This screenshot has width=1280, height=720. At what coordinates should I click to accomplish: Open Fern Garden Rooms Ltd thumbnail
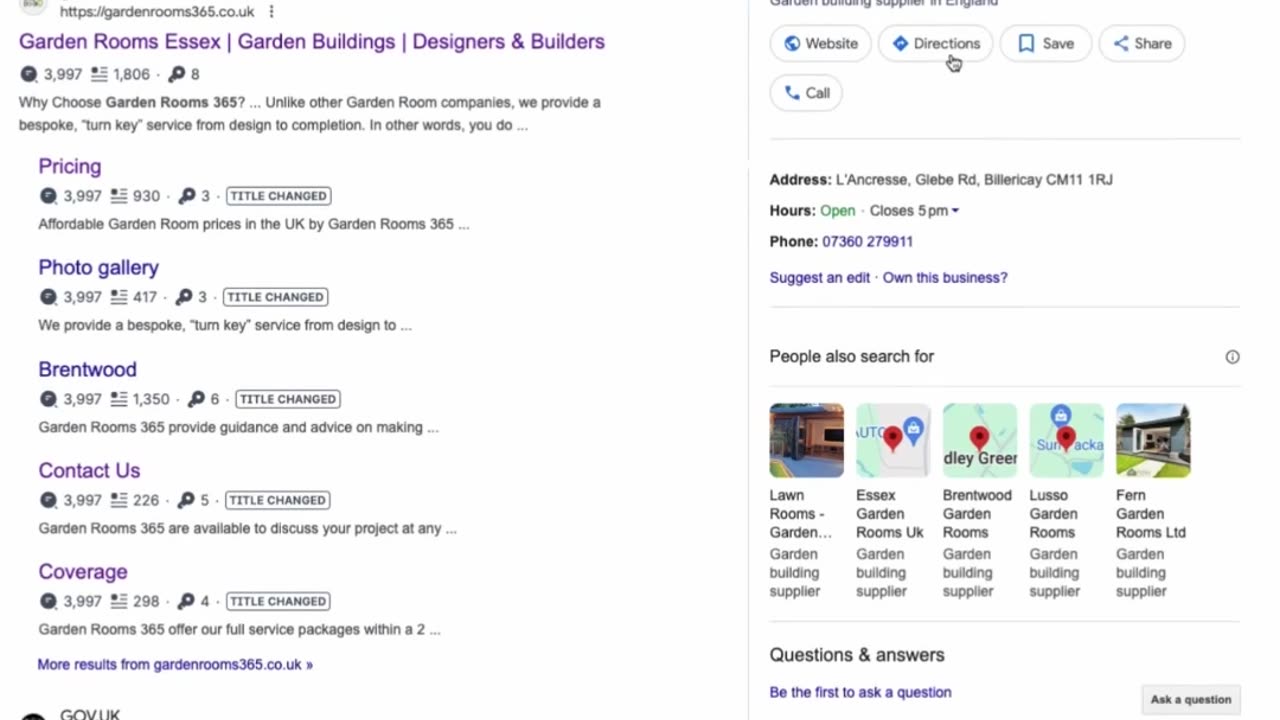point(1153,441)
